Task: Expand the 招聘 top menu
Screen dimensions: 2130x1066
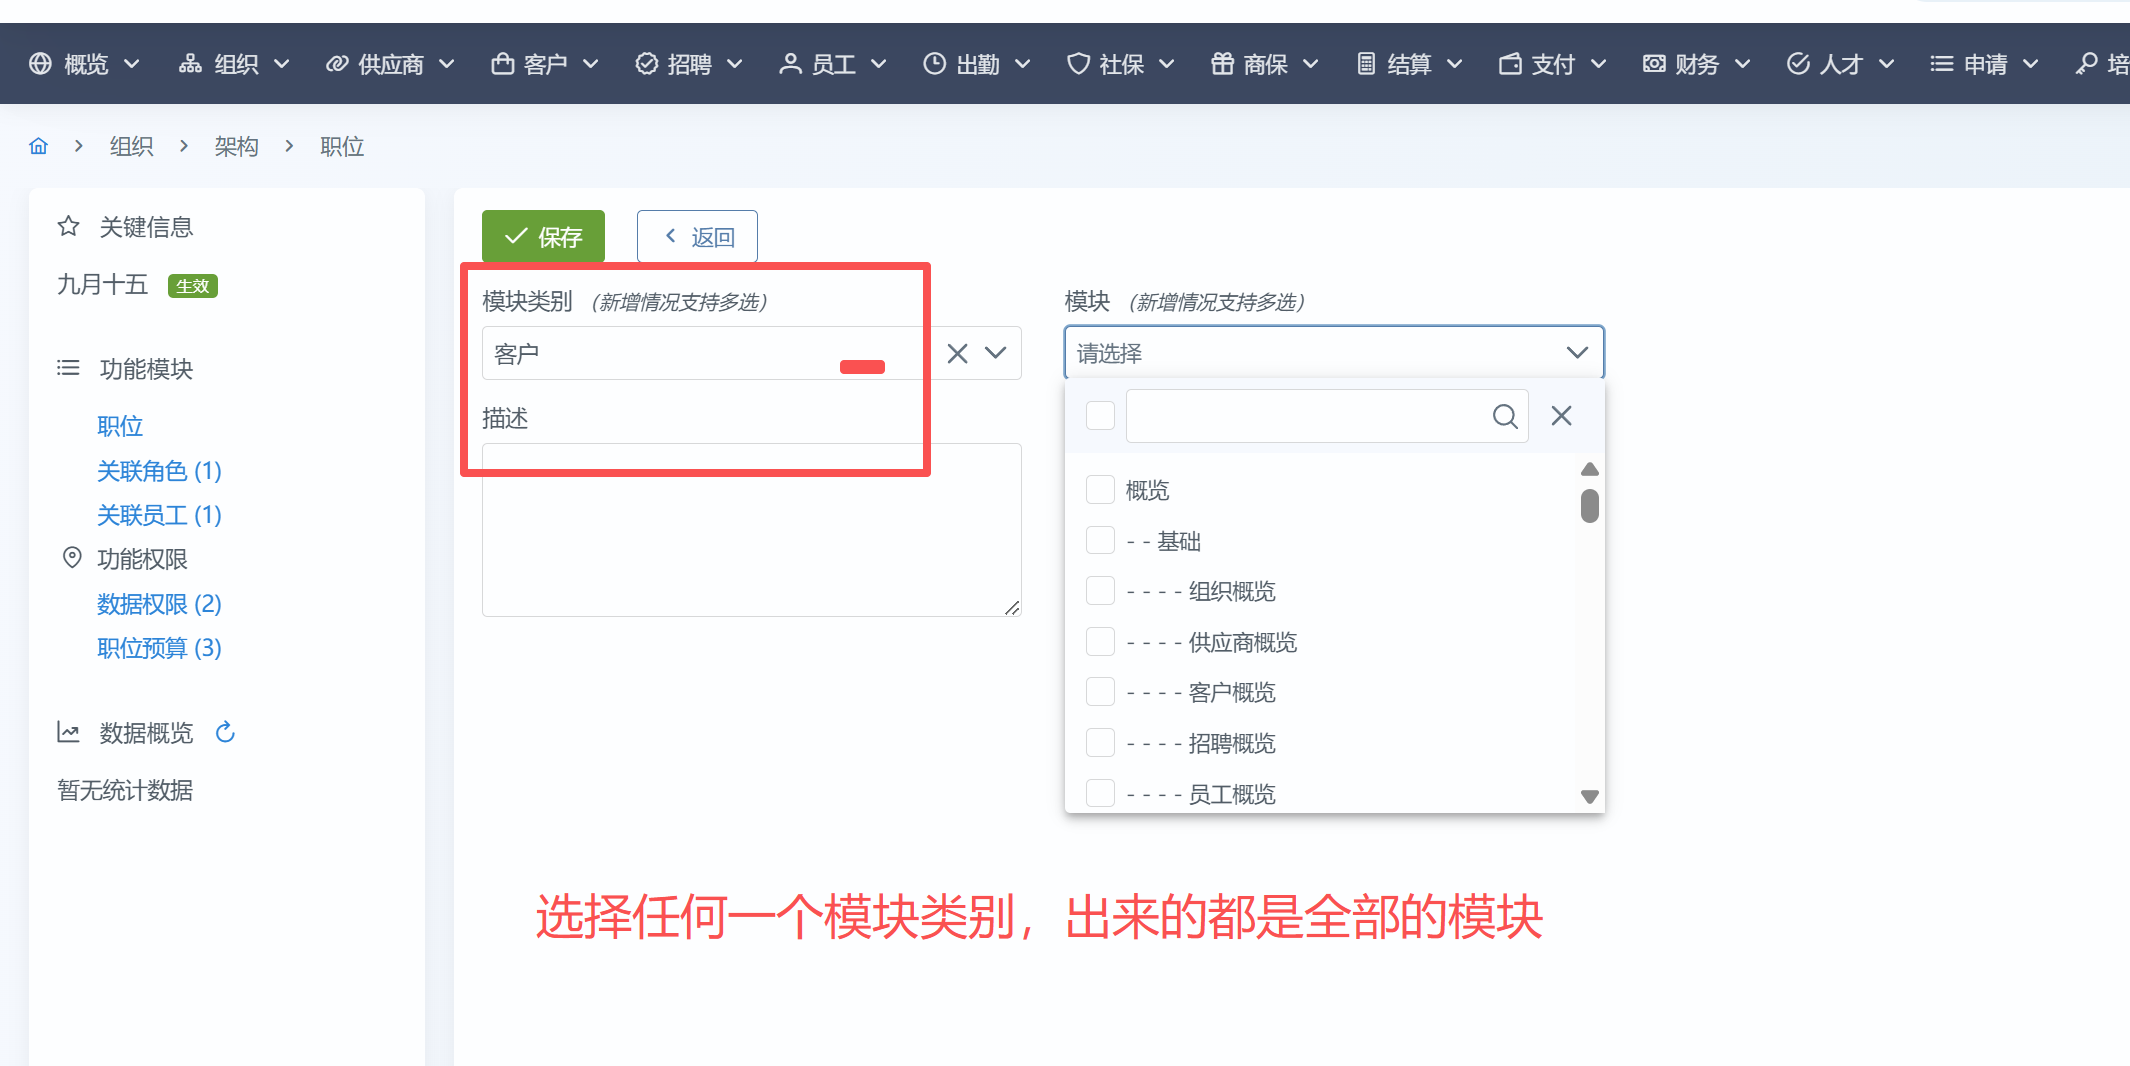Action: (x=688, y=64)
